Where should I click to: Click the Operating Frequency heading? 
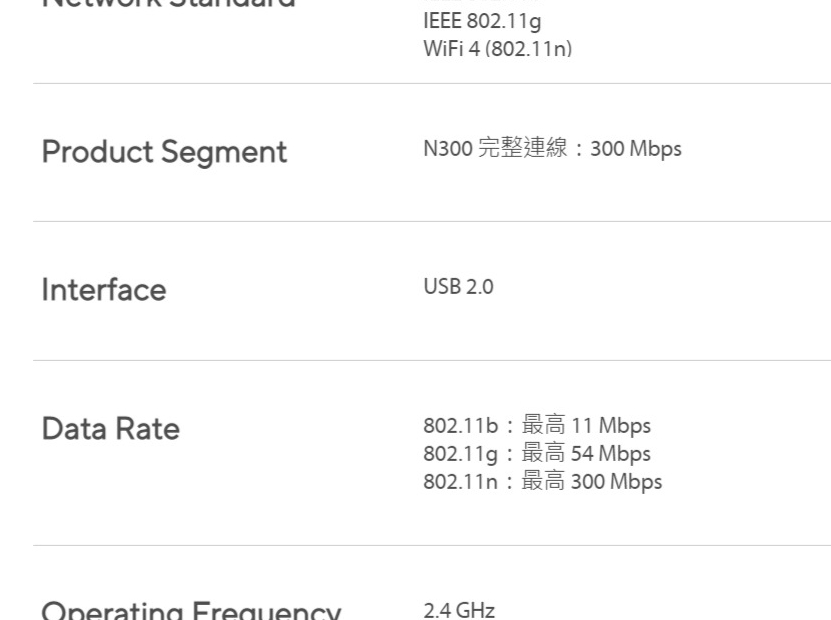pos(191,610)
